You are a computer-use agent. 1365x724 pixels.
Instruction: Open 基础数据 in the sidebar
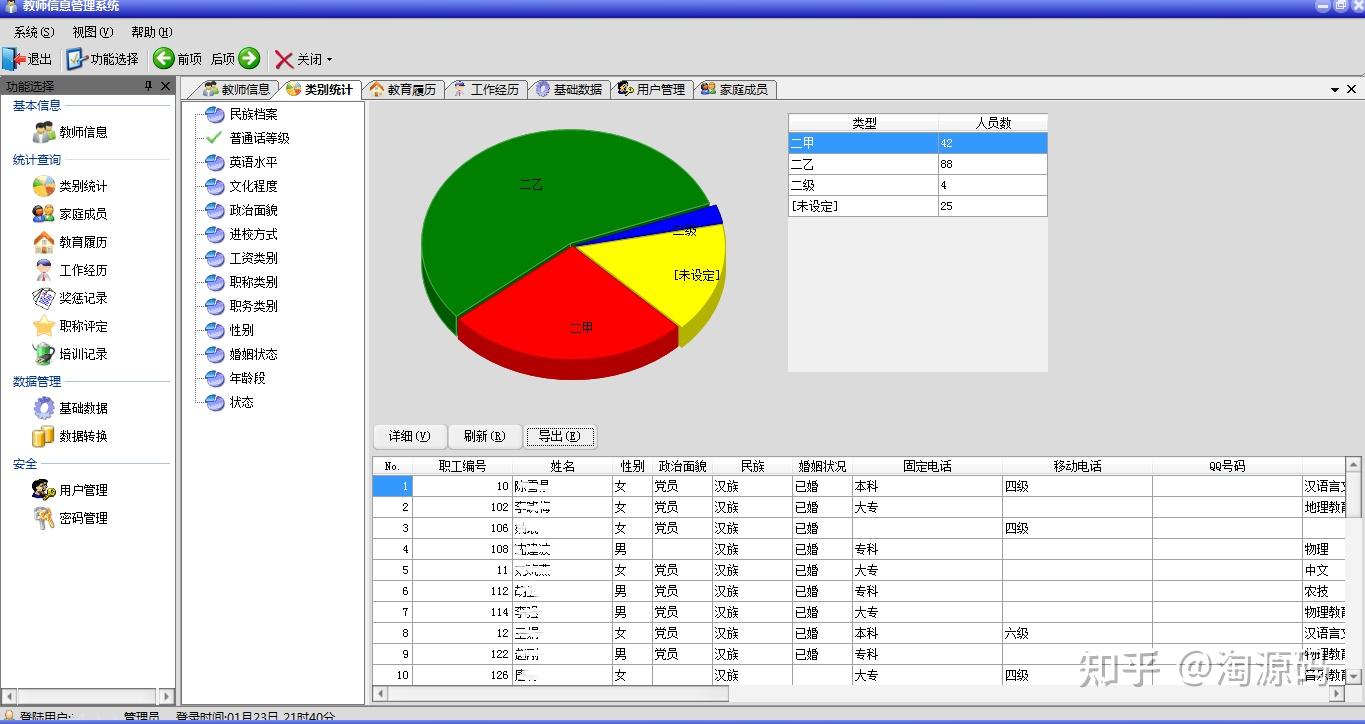(70, 408)
